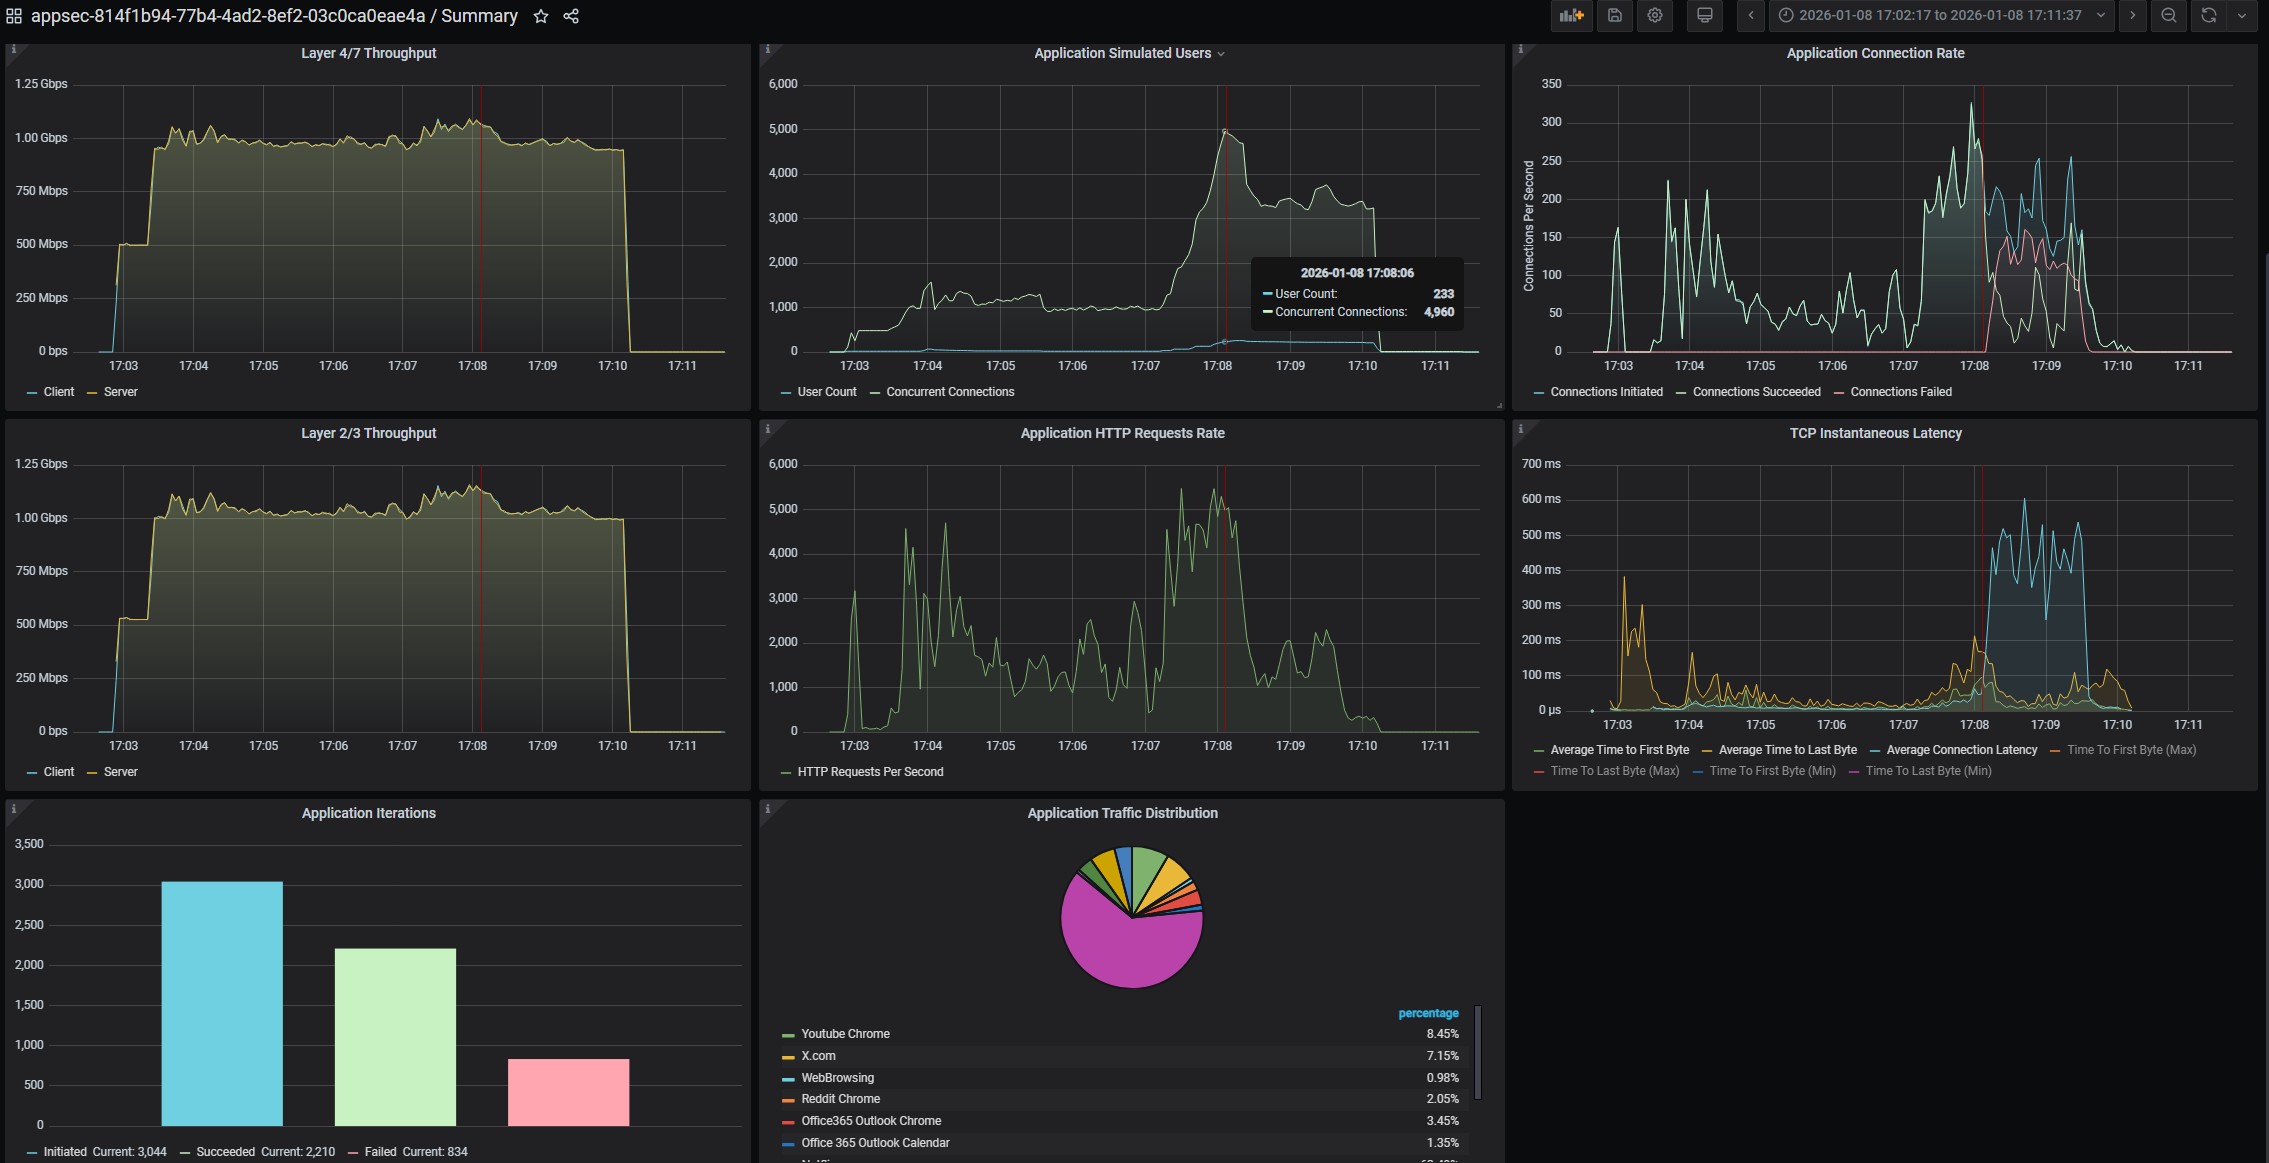The width and height of the screenshot is (2269, 1163).
Task: Open dashboard settings gear
Action: click(x=1655, y=15)
